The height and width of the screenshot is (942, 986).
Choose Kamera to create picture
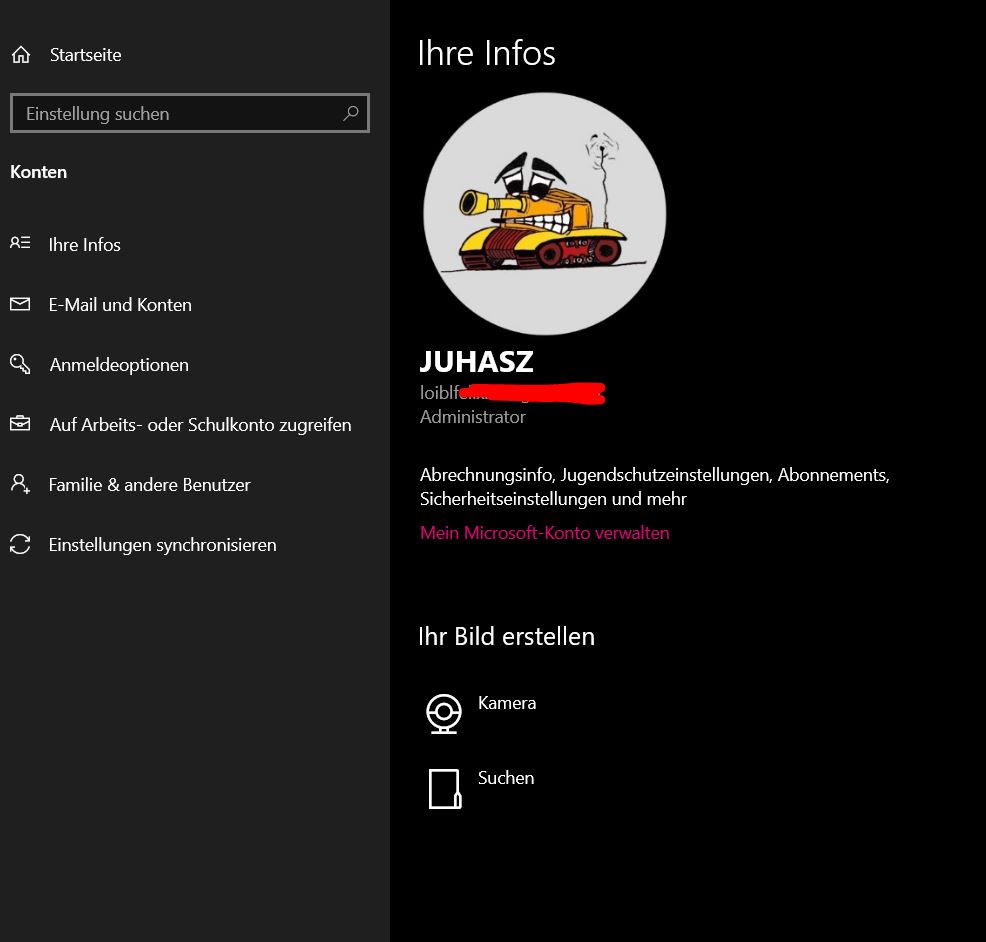tap(507, 703)
